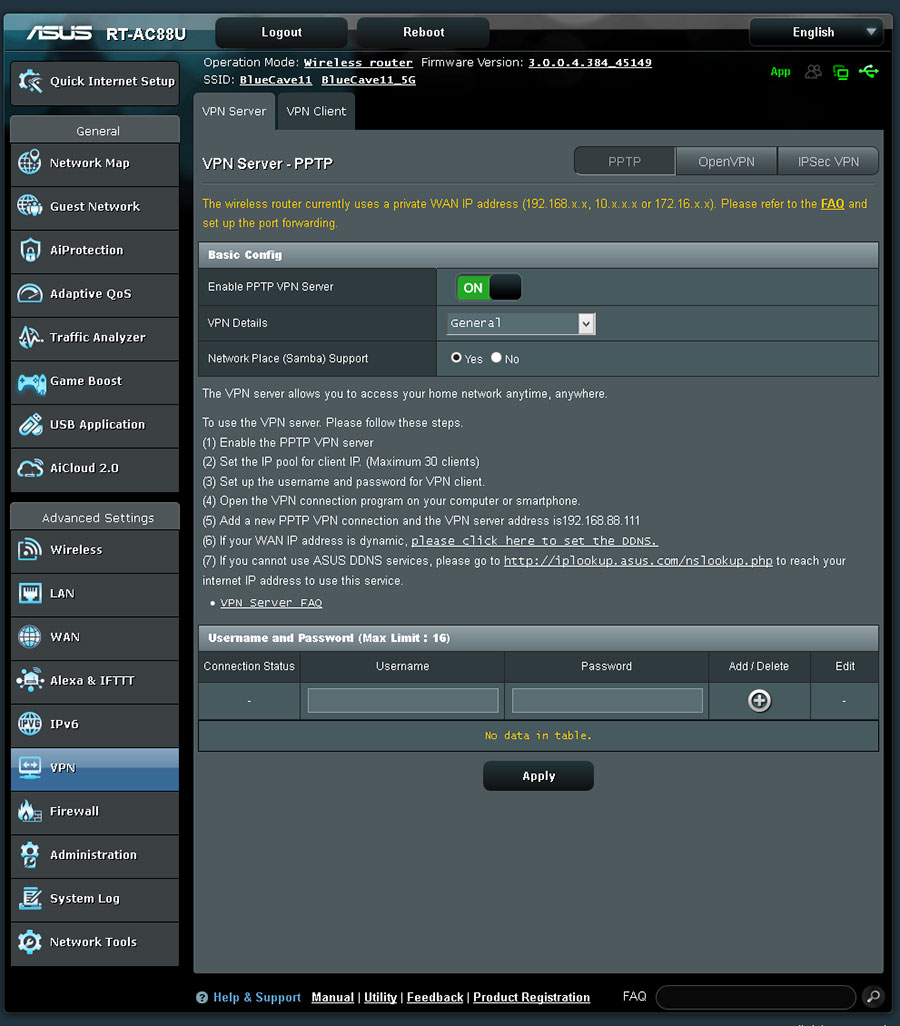Screen dimensions: 900x1026
Task: Click the Guest Network globe icon
Action: [29, 206]
